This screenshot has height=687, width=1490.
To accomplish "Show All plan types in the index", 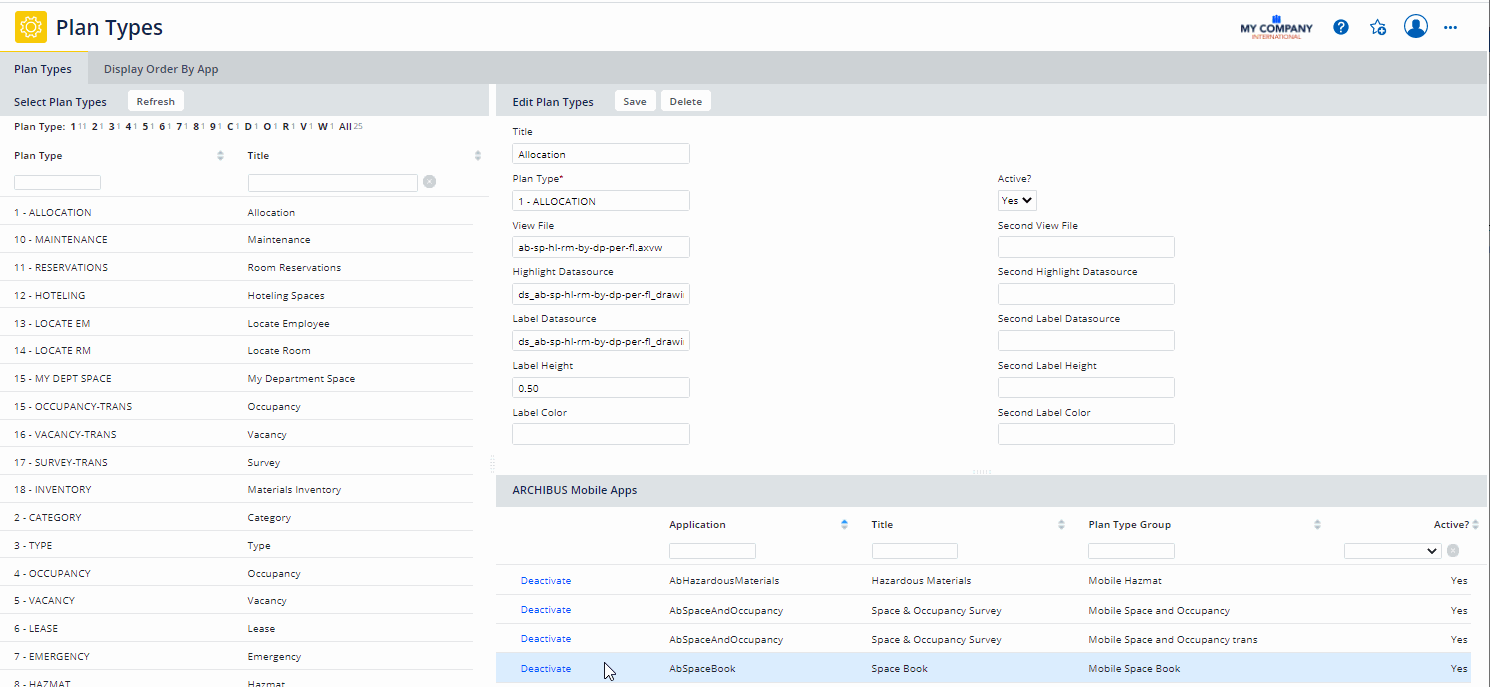I will (x=345, y=127).
